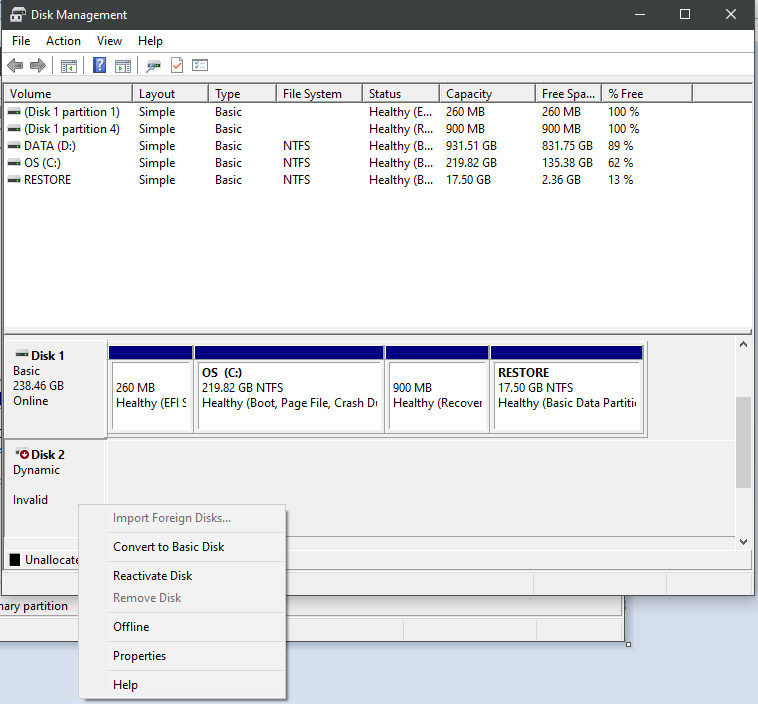Click the checkmark Properties toolbar icon
The width and height of the screenshot is (758, 704).
pyautogui.click(x=177, y=65)
